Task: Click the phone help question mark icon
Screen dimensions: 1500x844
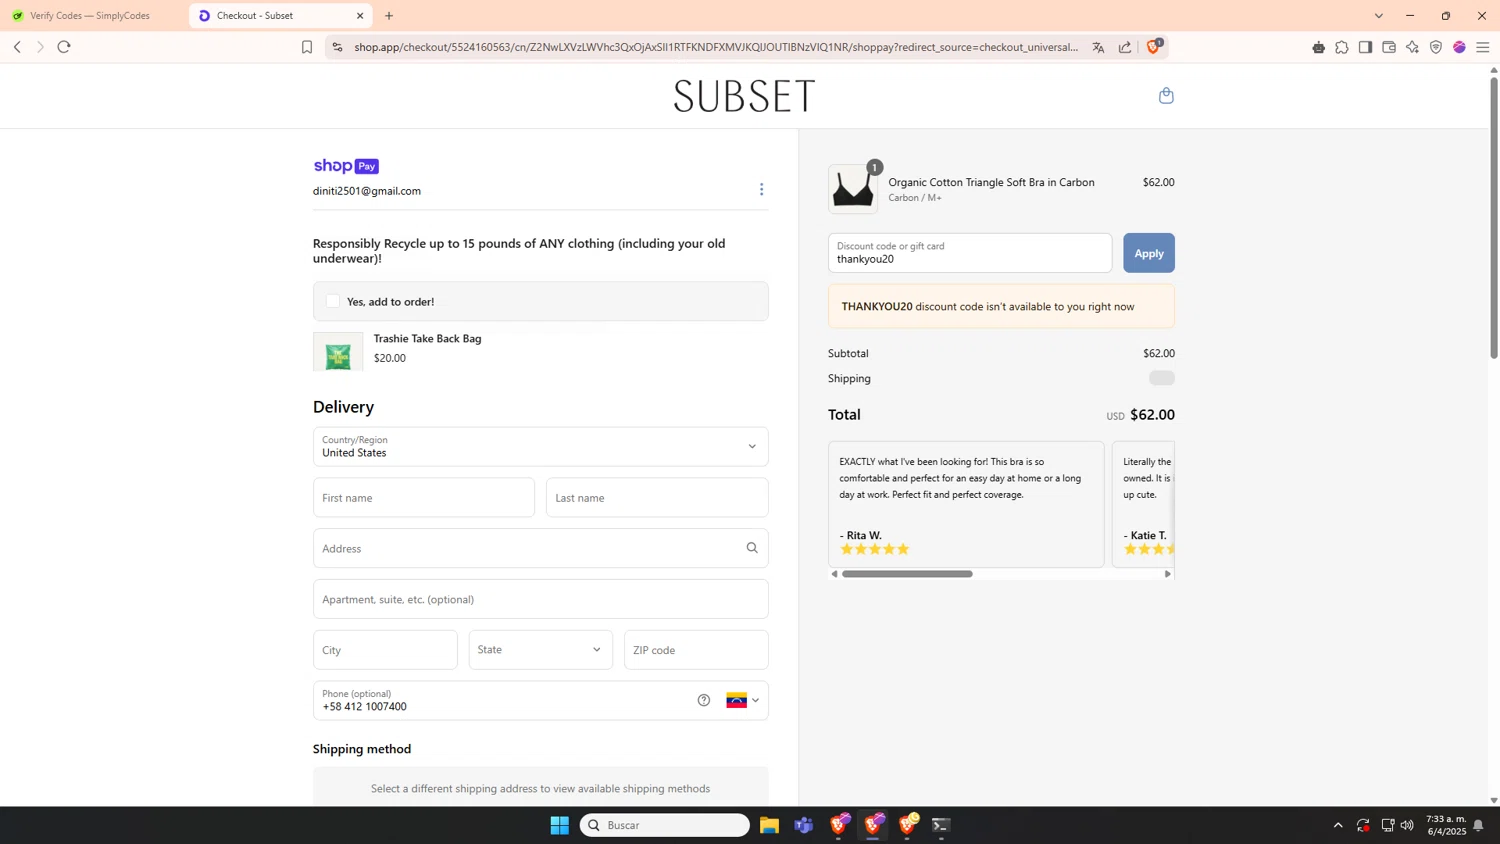Action: click(x=704, y=700)
